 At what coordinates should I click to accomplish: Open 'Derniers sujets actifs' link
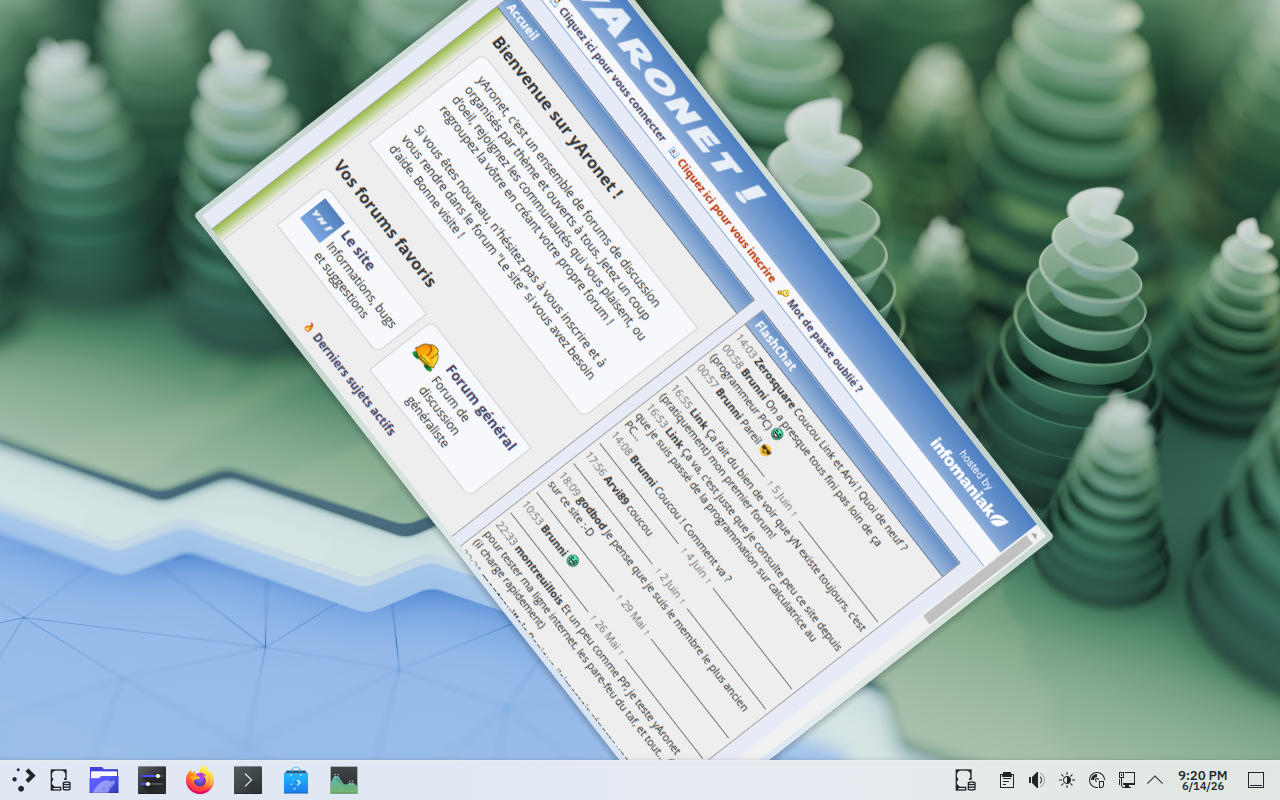point(354,383)
